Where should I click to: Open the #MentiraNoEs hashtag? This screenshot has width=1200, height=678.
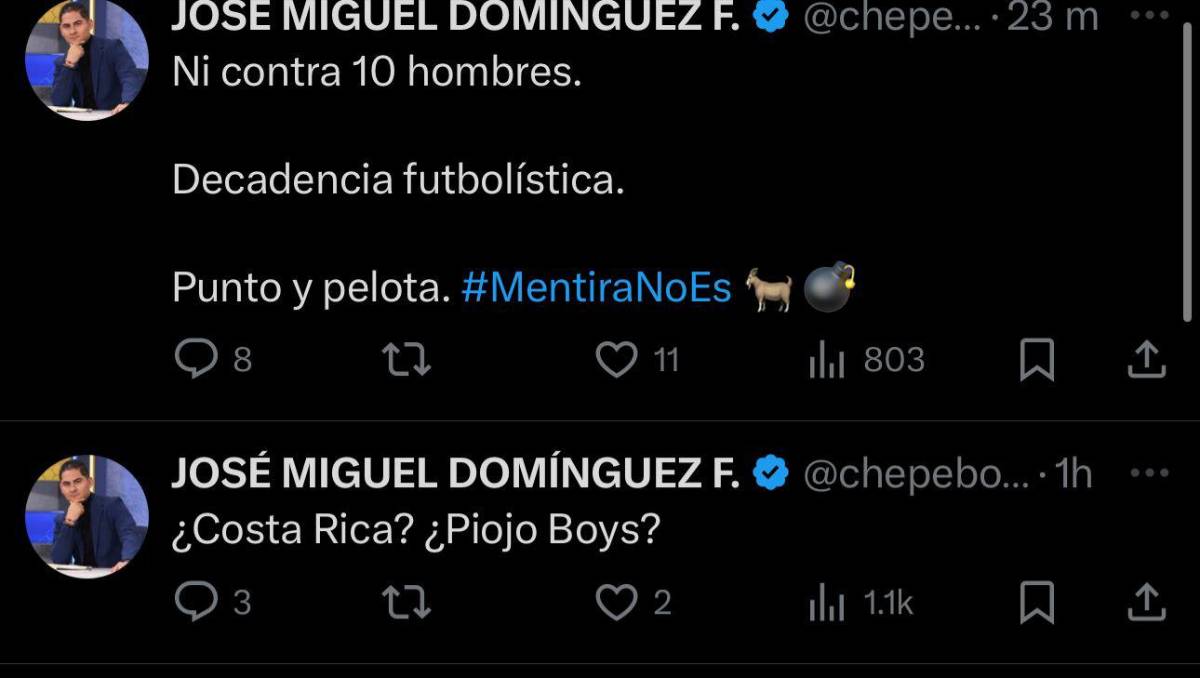(597, 289)
